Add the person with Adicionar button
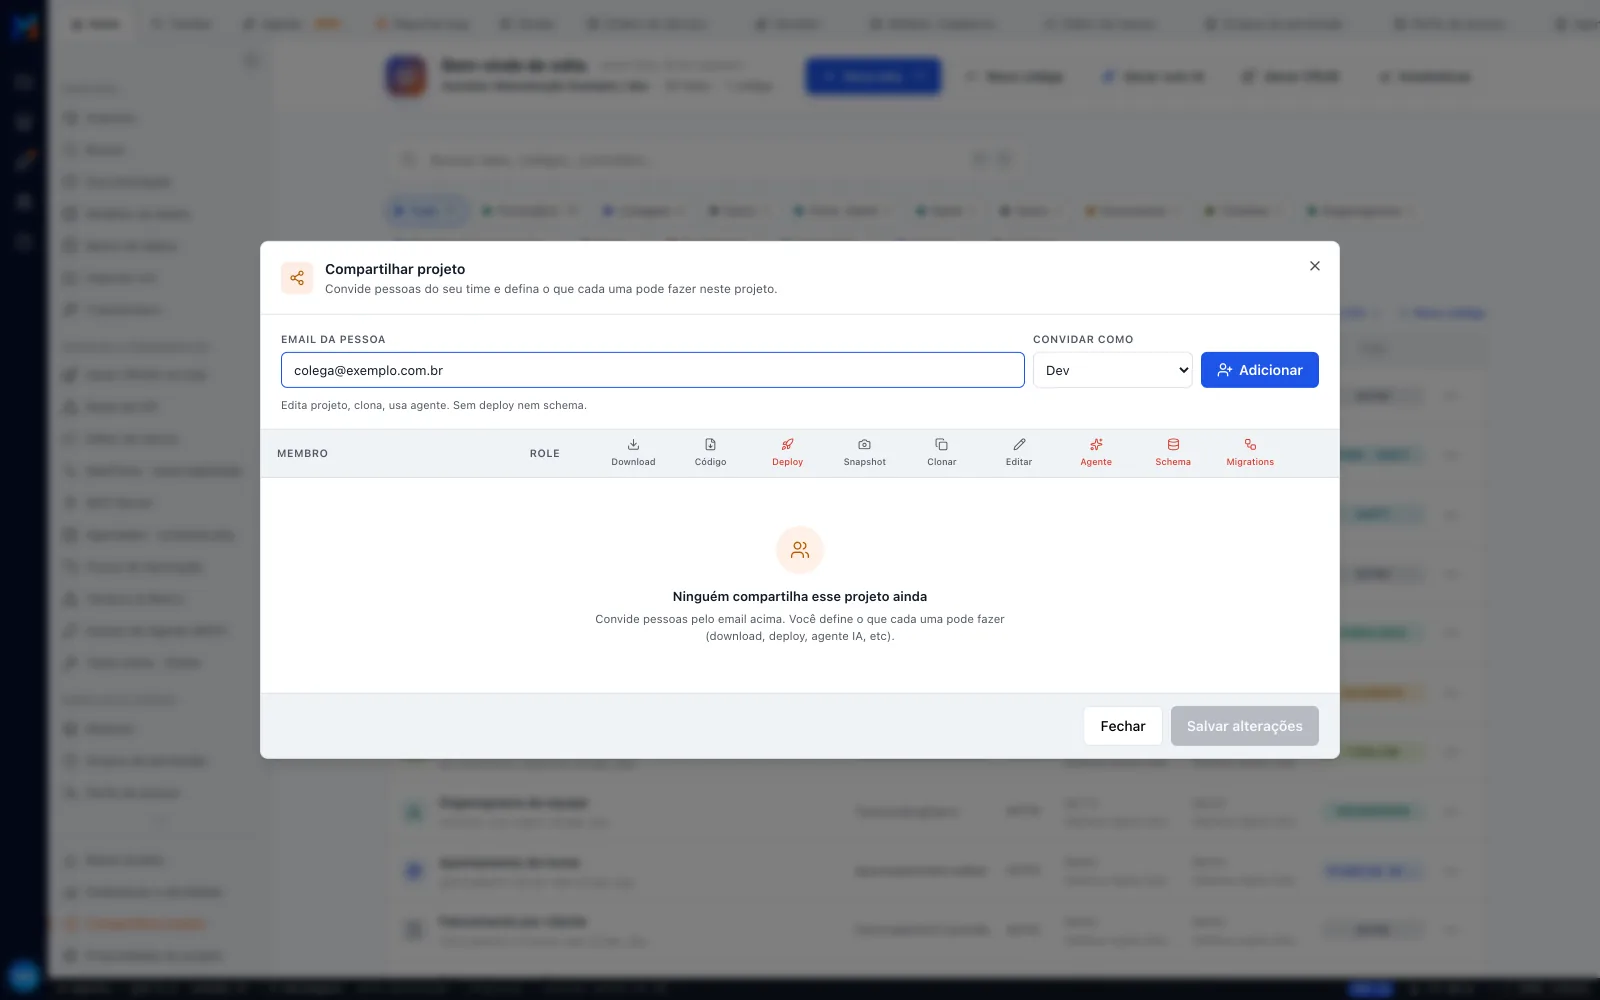Viewport: 1600px width, 1000px height. coord(1259,370)
